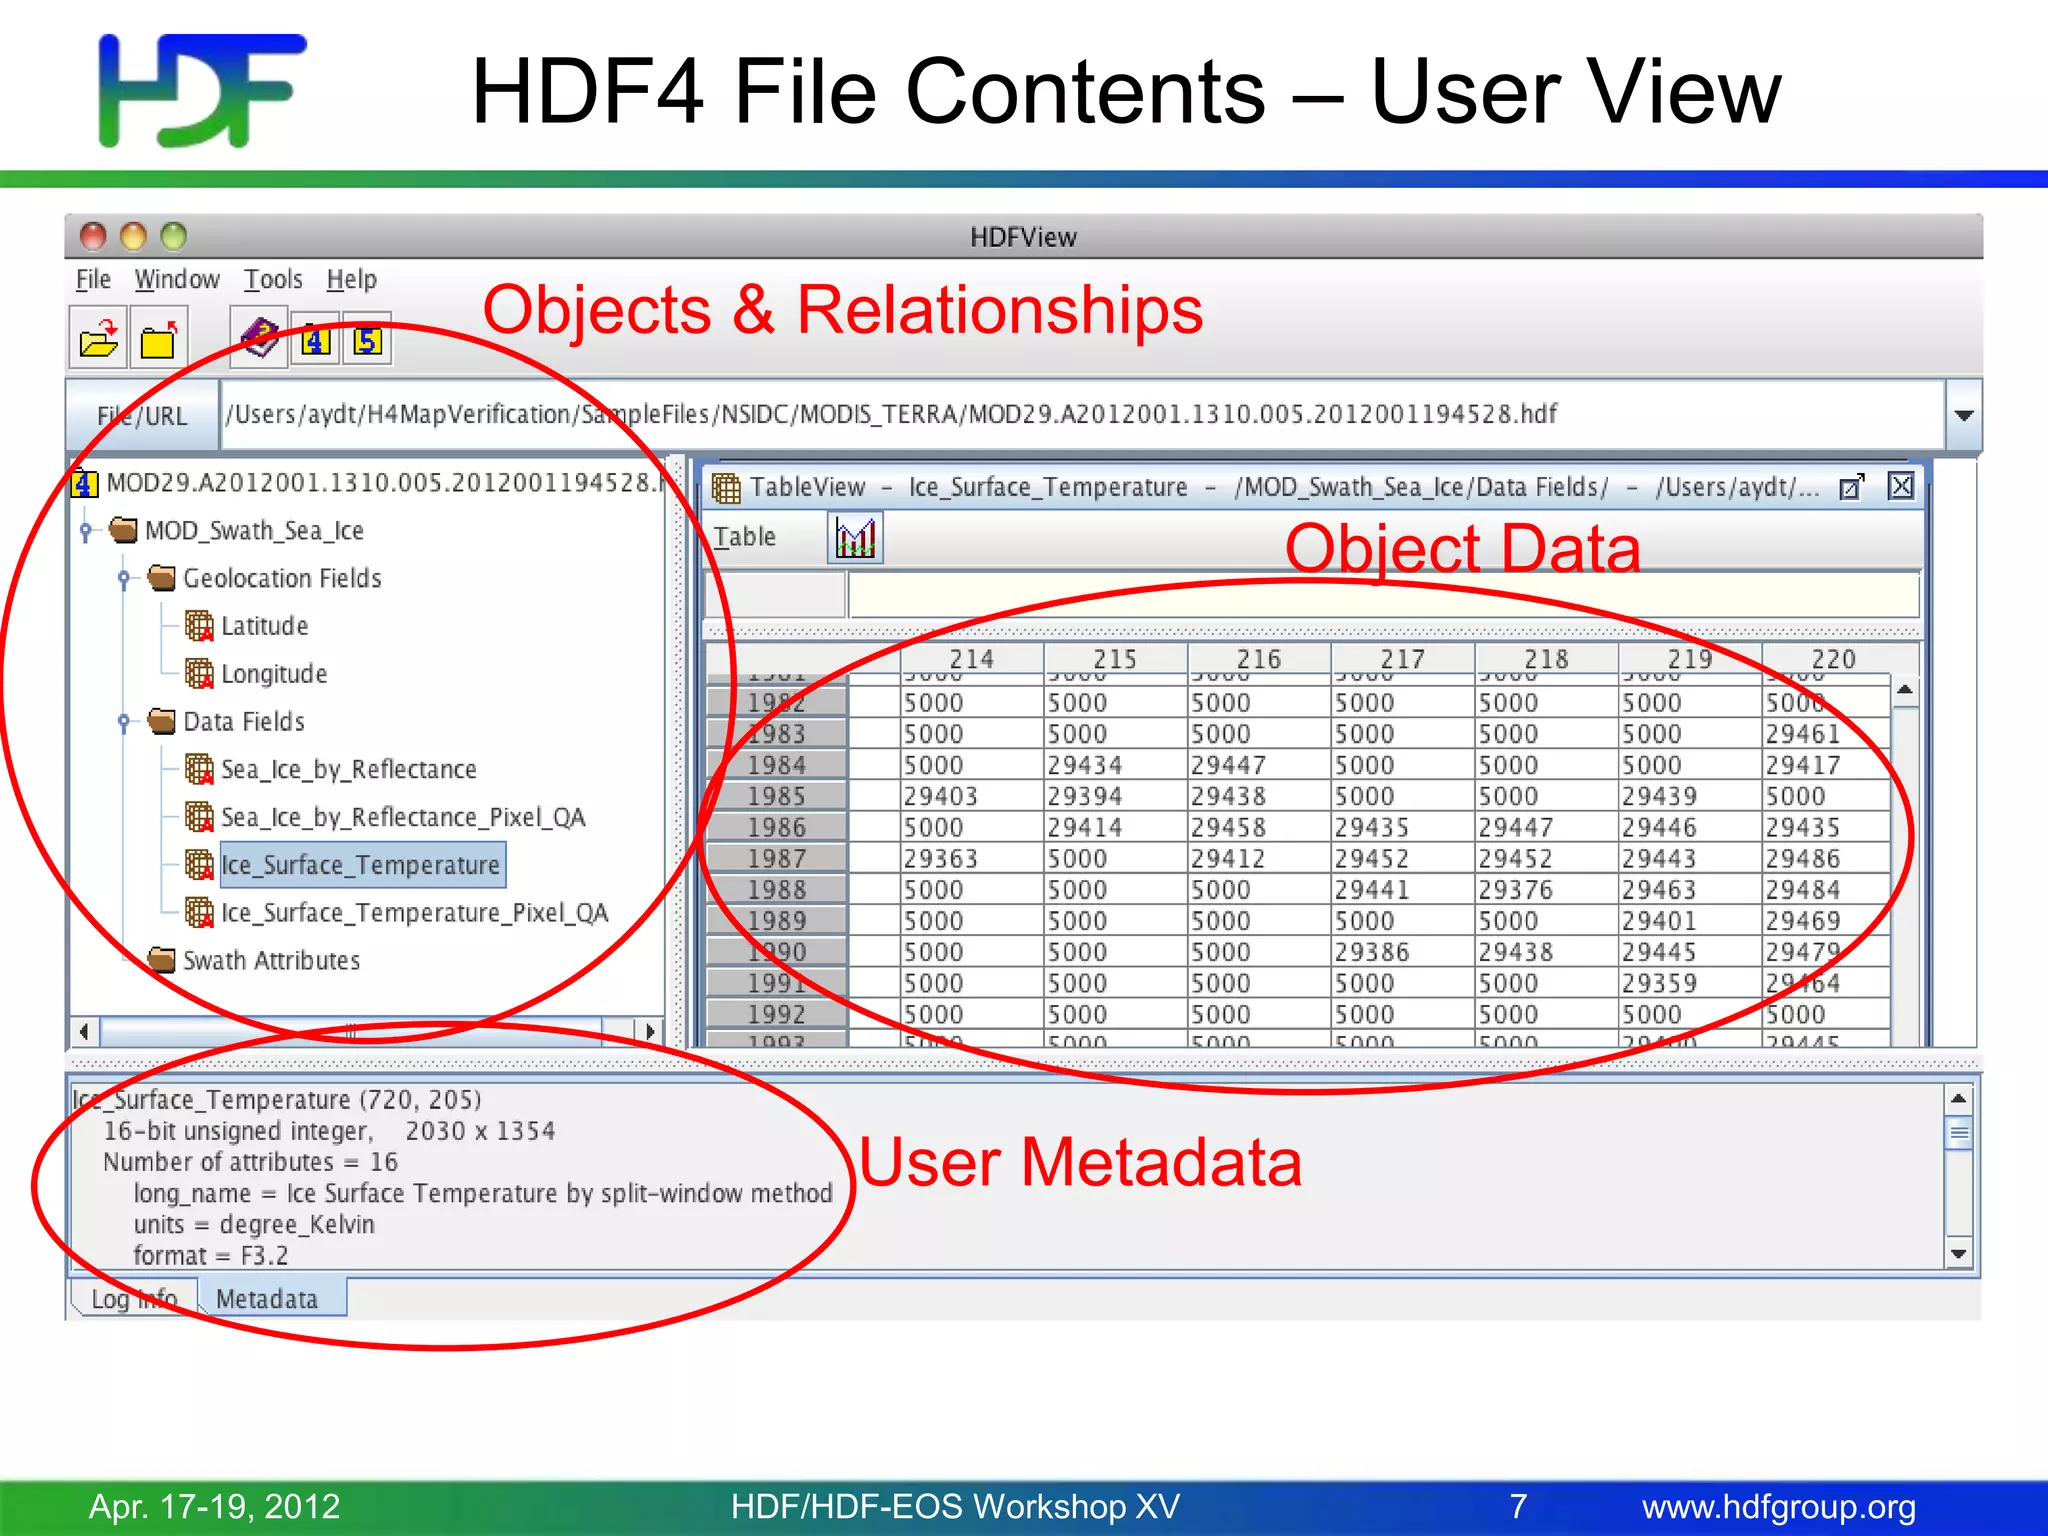Click the tree panel scroll right arrow
The image size is (2048, 1536).
pos(649,1031)
